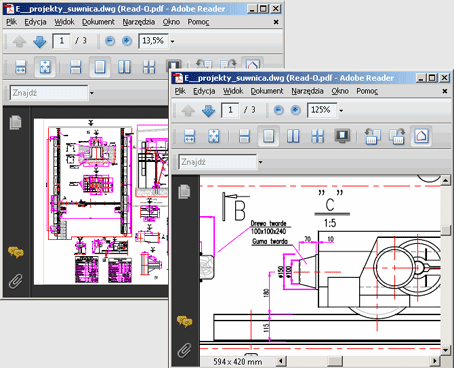Open the Dokument menu in back window
The width and height of the screenshot is (454, 368).
[98, 22]
